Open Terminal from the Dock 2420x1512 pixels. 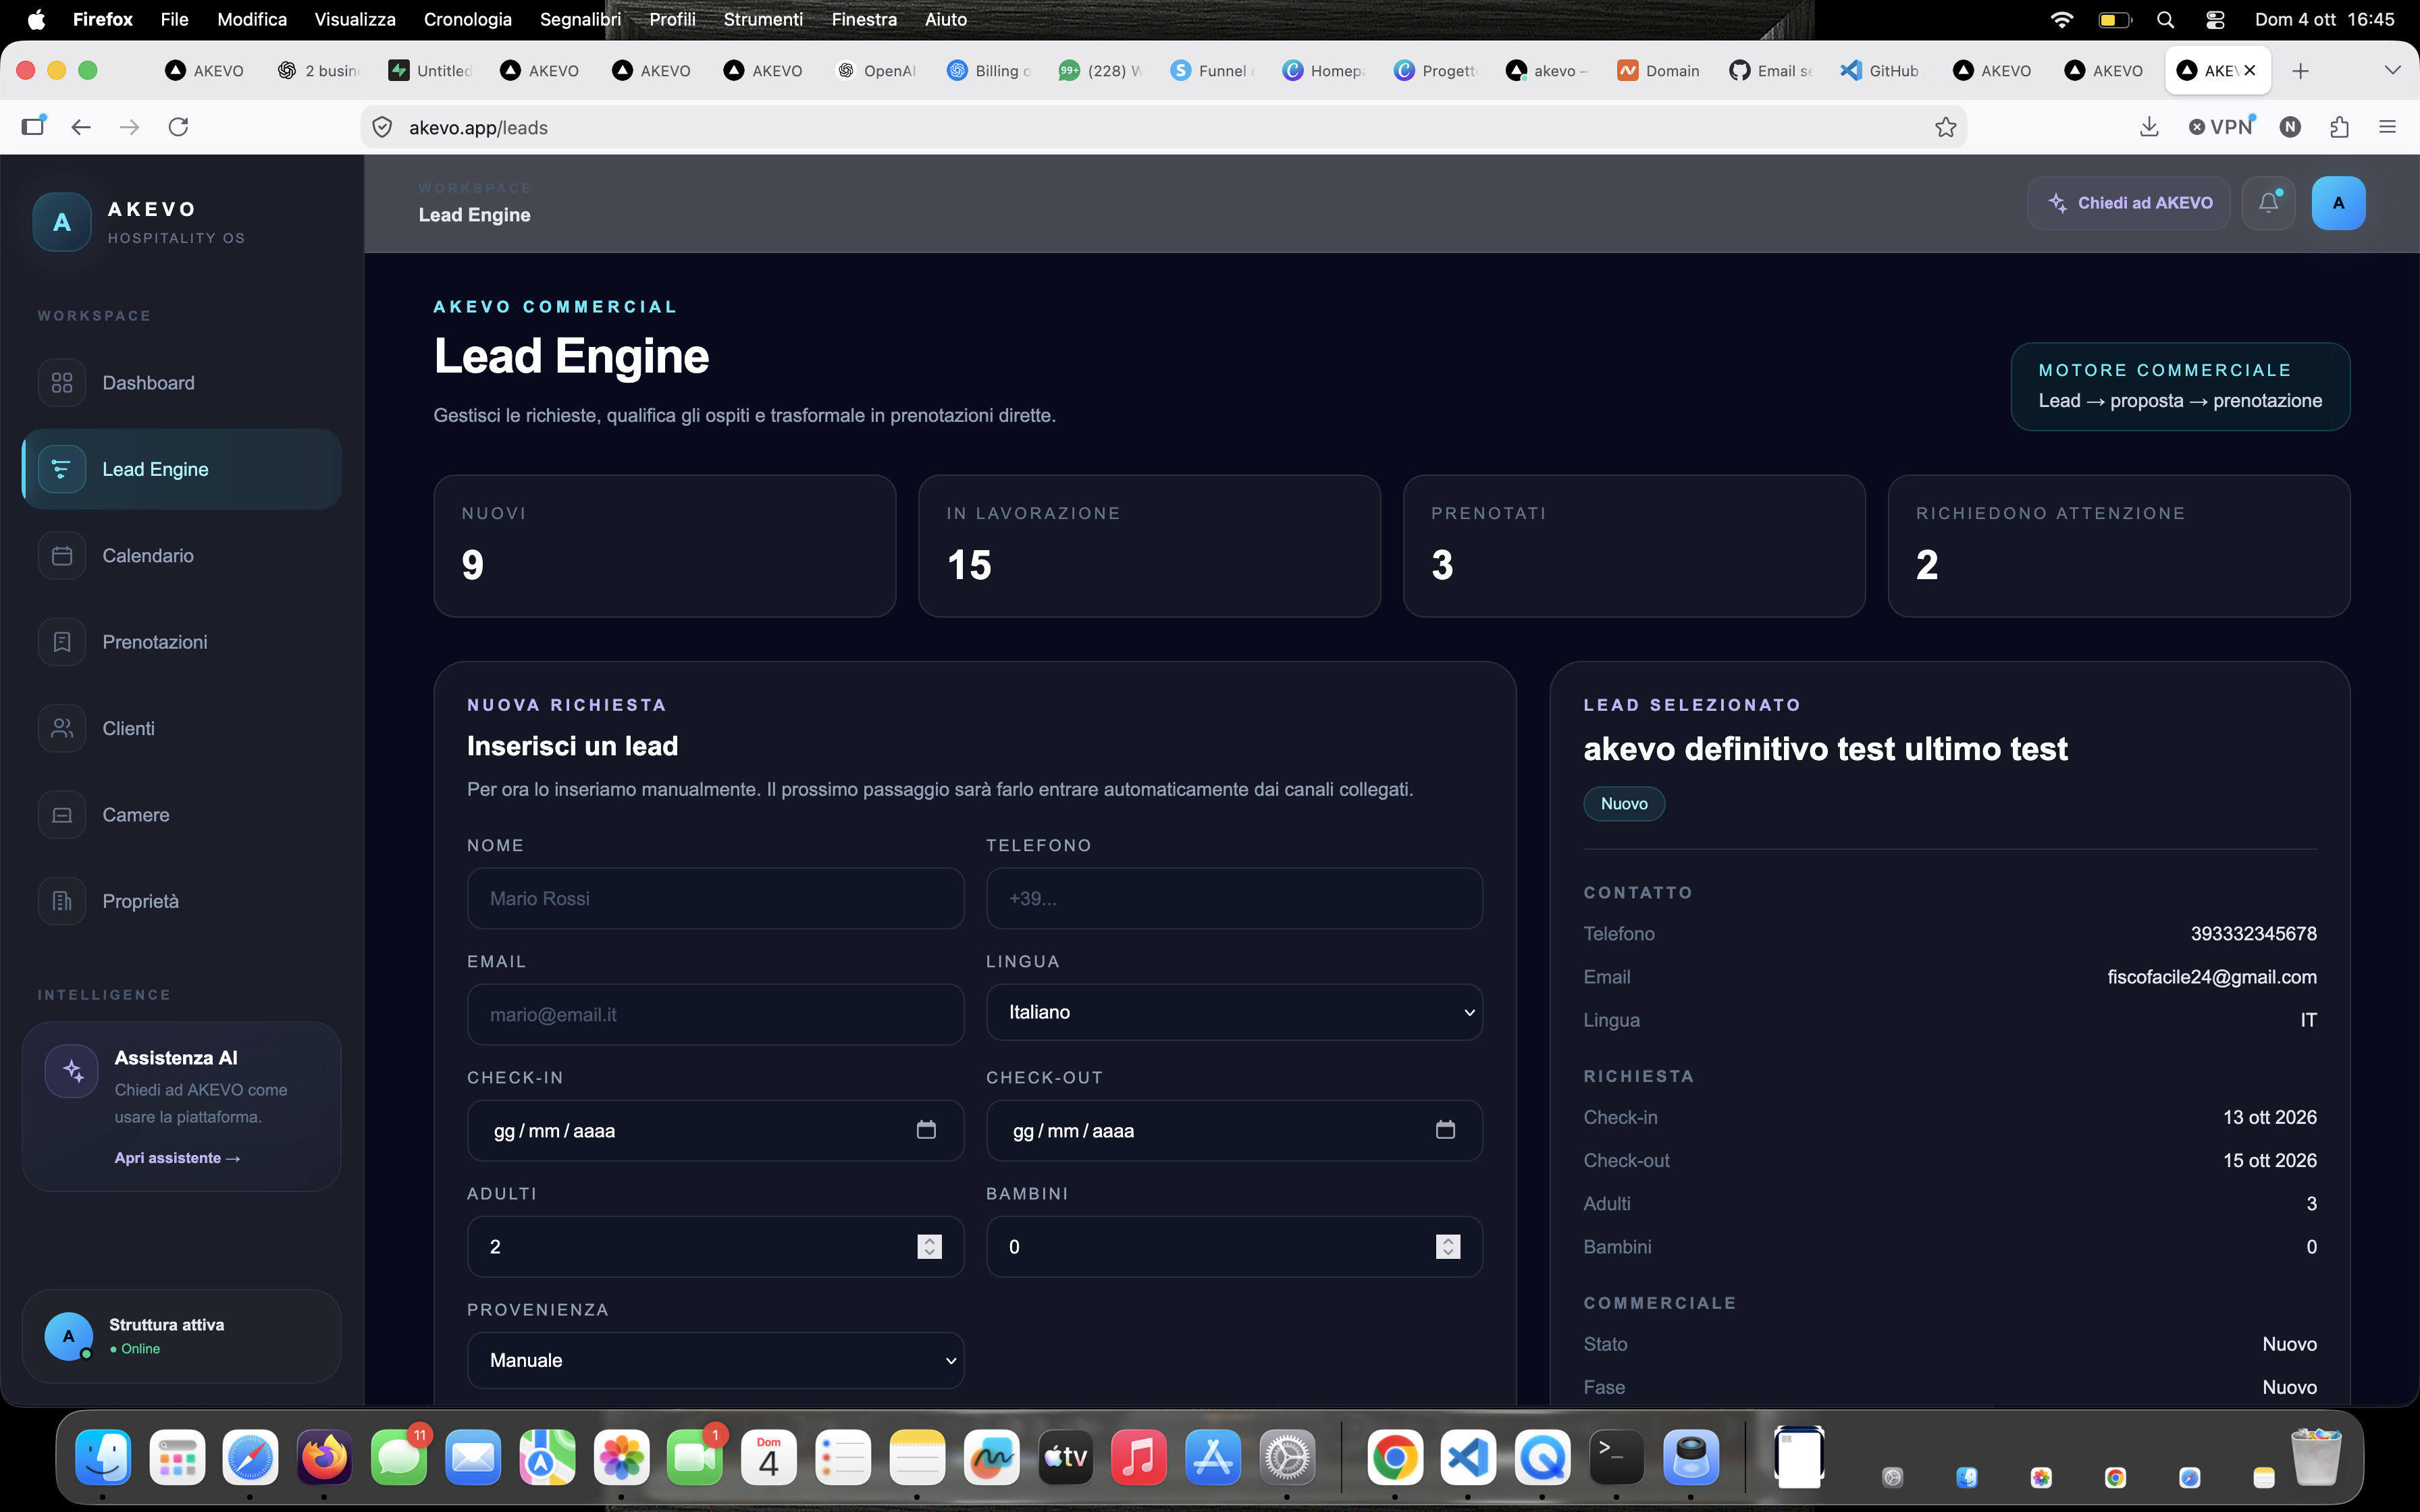1616,1457
